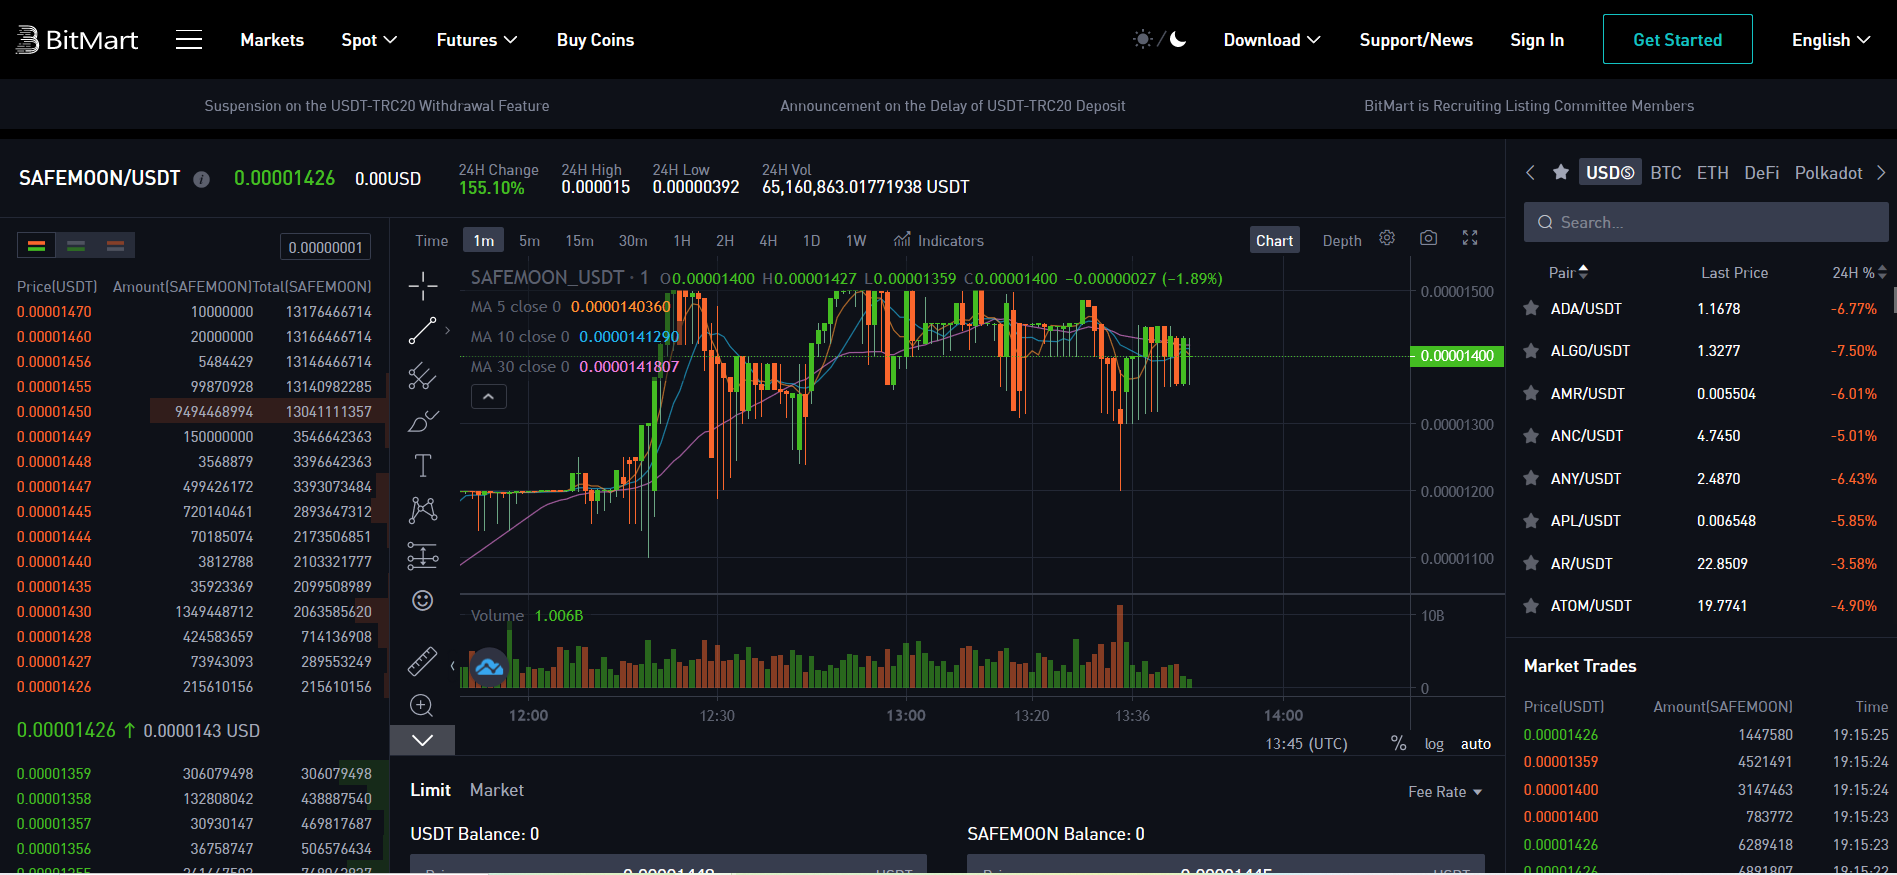Open the TradingView logo link on chart
The image size is (1897, 875).
pyautogui.click(x=489, y=667)
